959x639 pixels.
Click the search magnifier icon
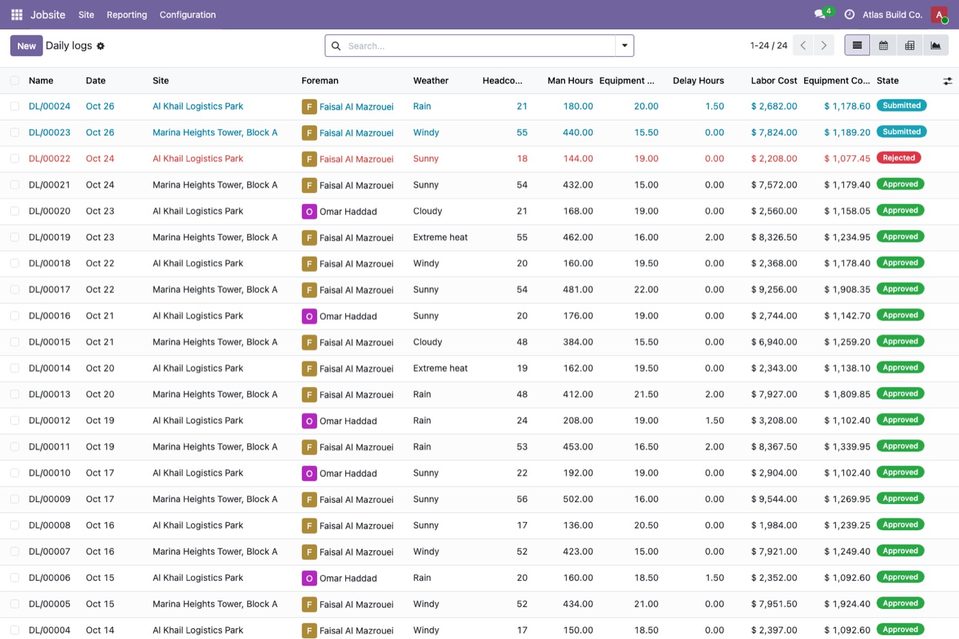click(336, 46)
